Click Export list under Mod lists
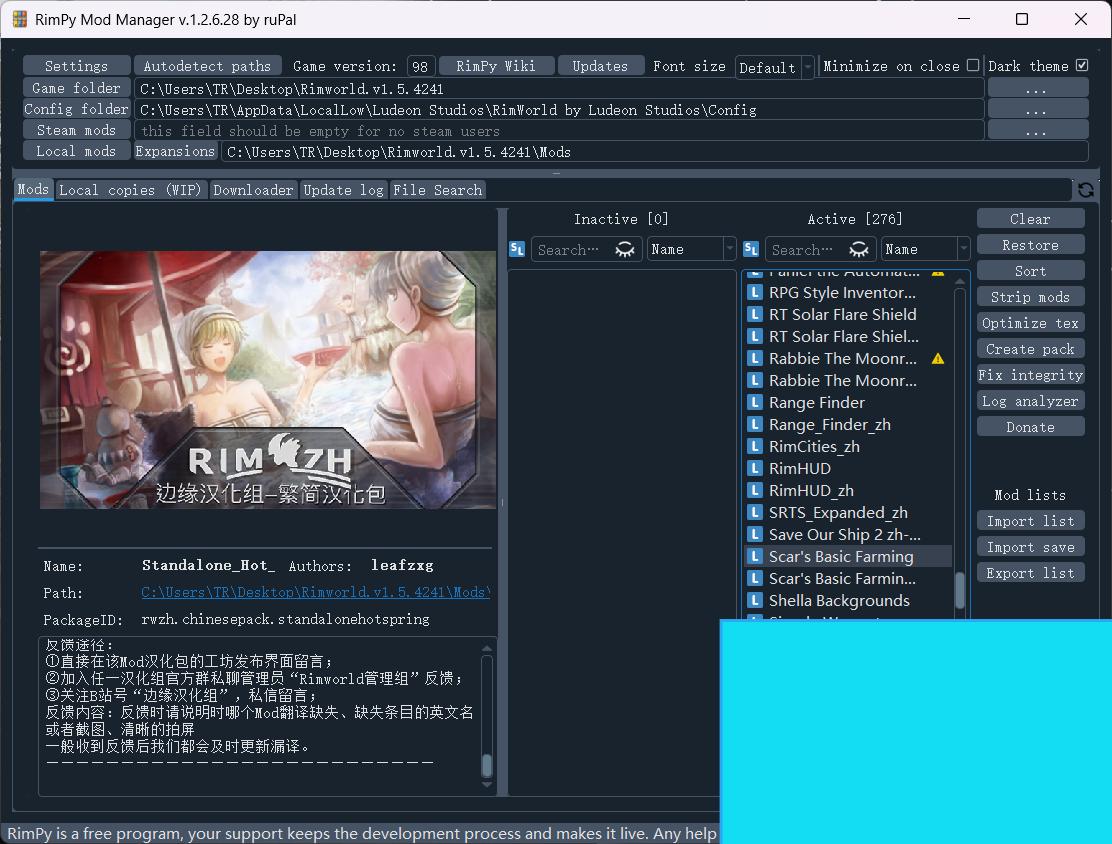1112x844 pixels. (x=1030, y=573)
